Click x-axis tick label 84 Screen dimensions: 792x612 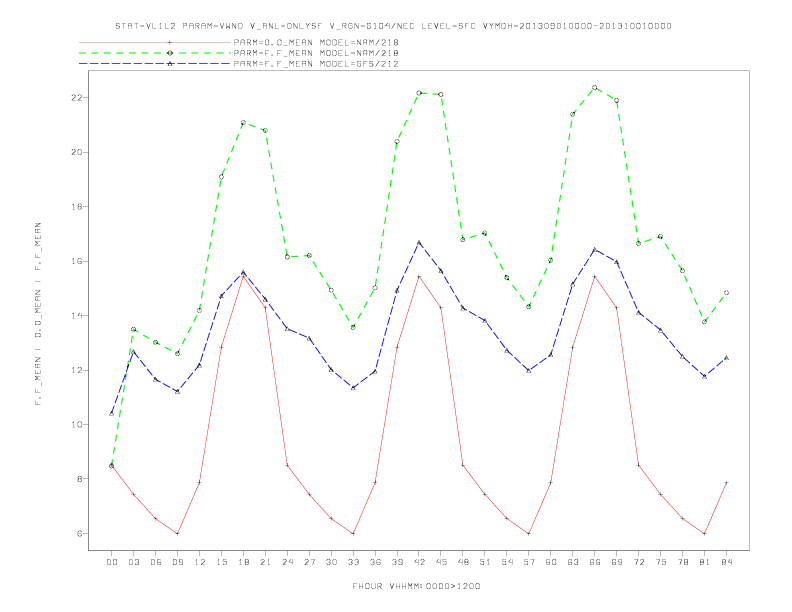coord(726,562)
